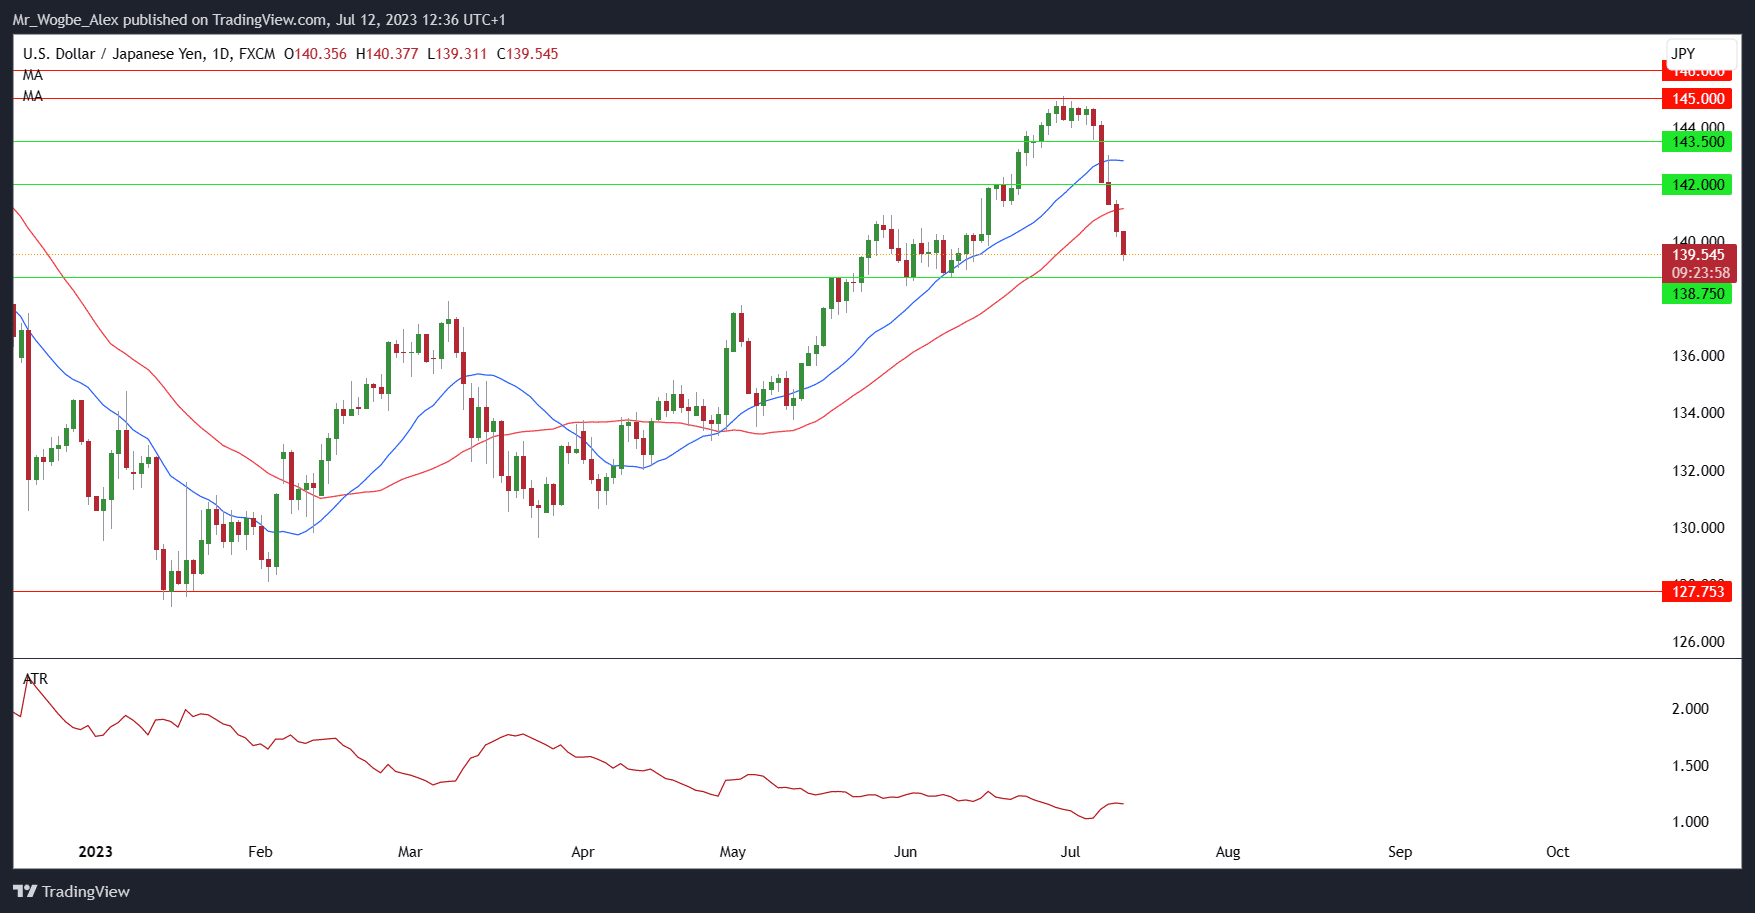The height and width of the screenshot is (913, 1755).
Task: Click the May label on time axis
Action: pos(733,852)
